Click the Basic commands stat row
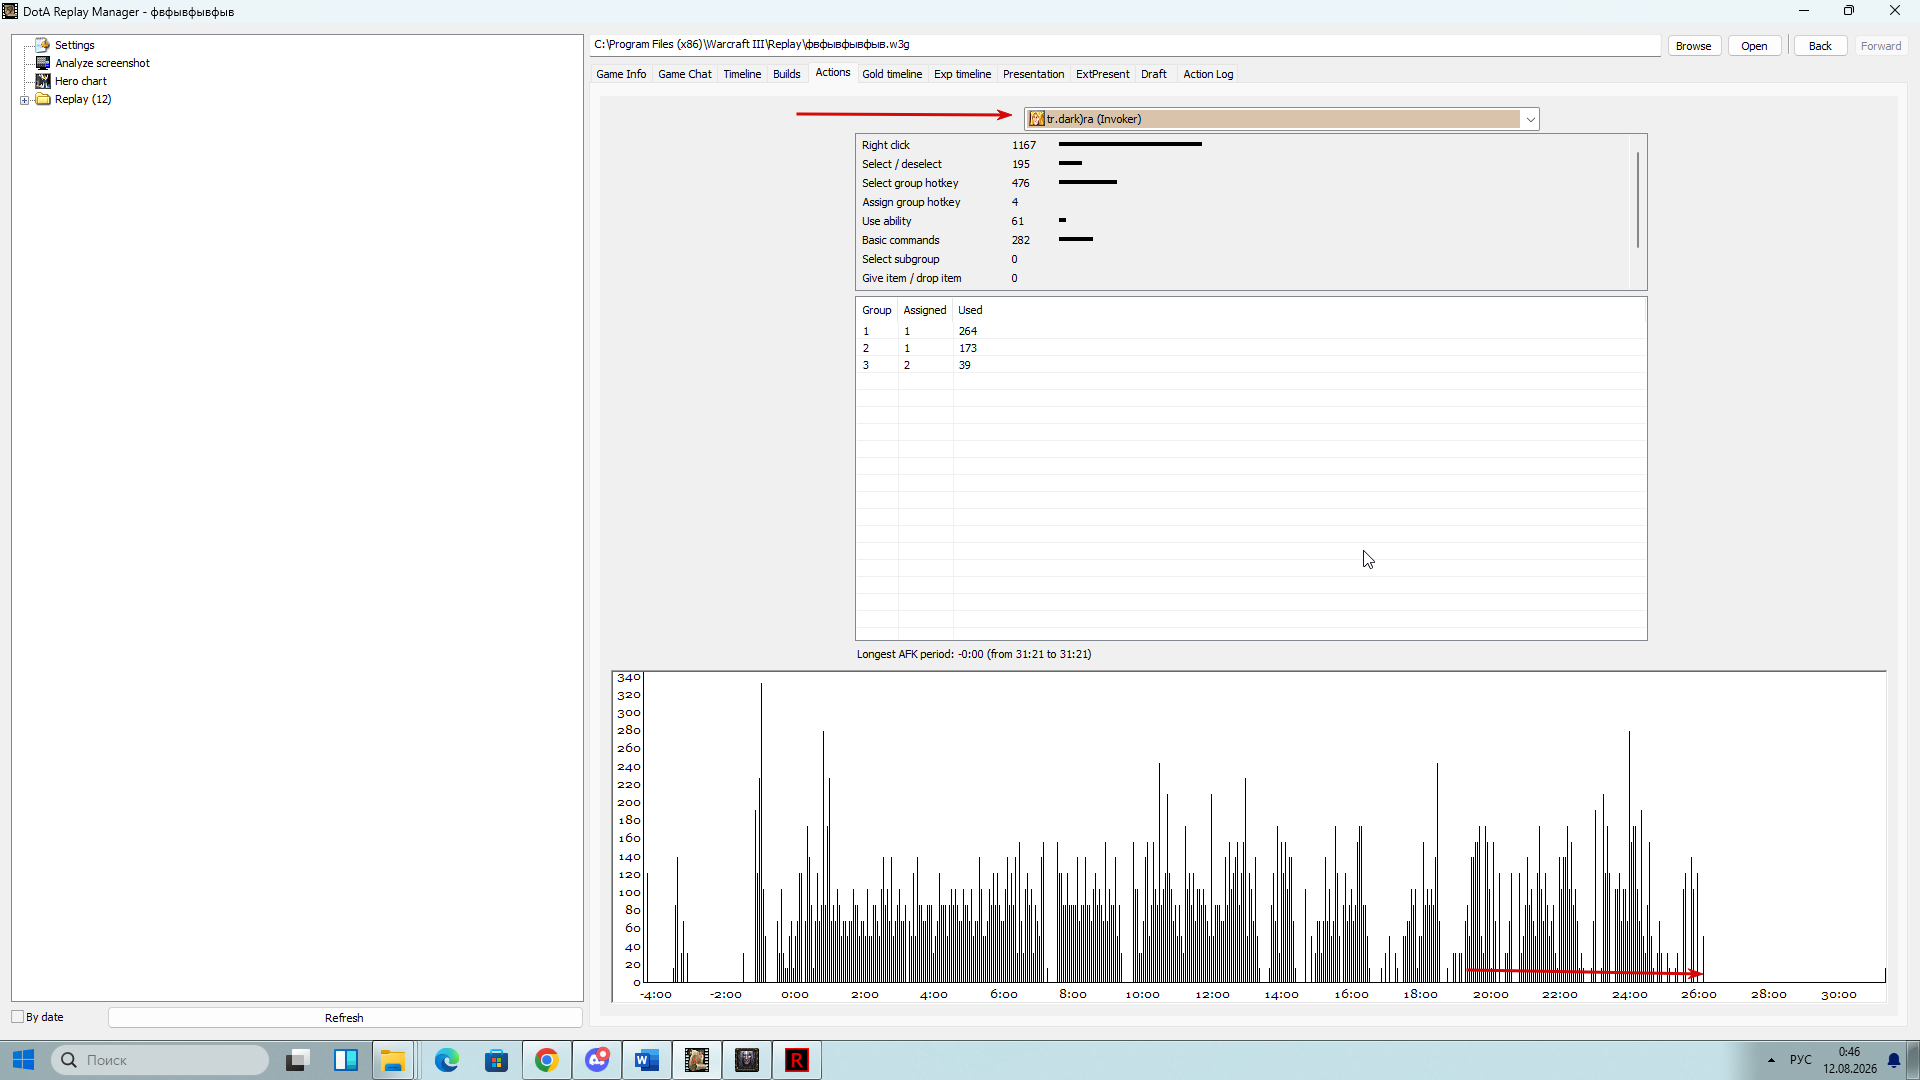Image resolution: width=1920 pixels, height=1080 pixels. (x=1243, y=240)
